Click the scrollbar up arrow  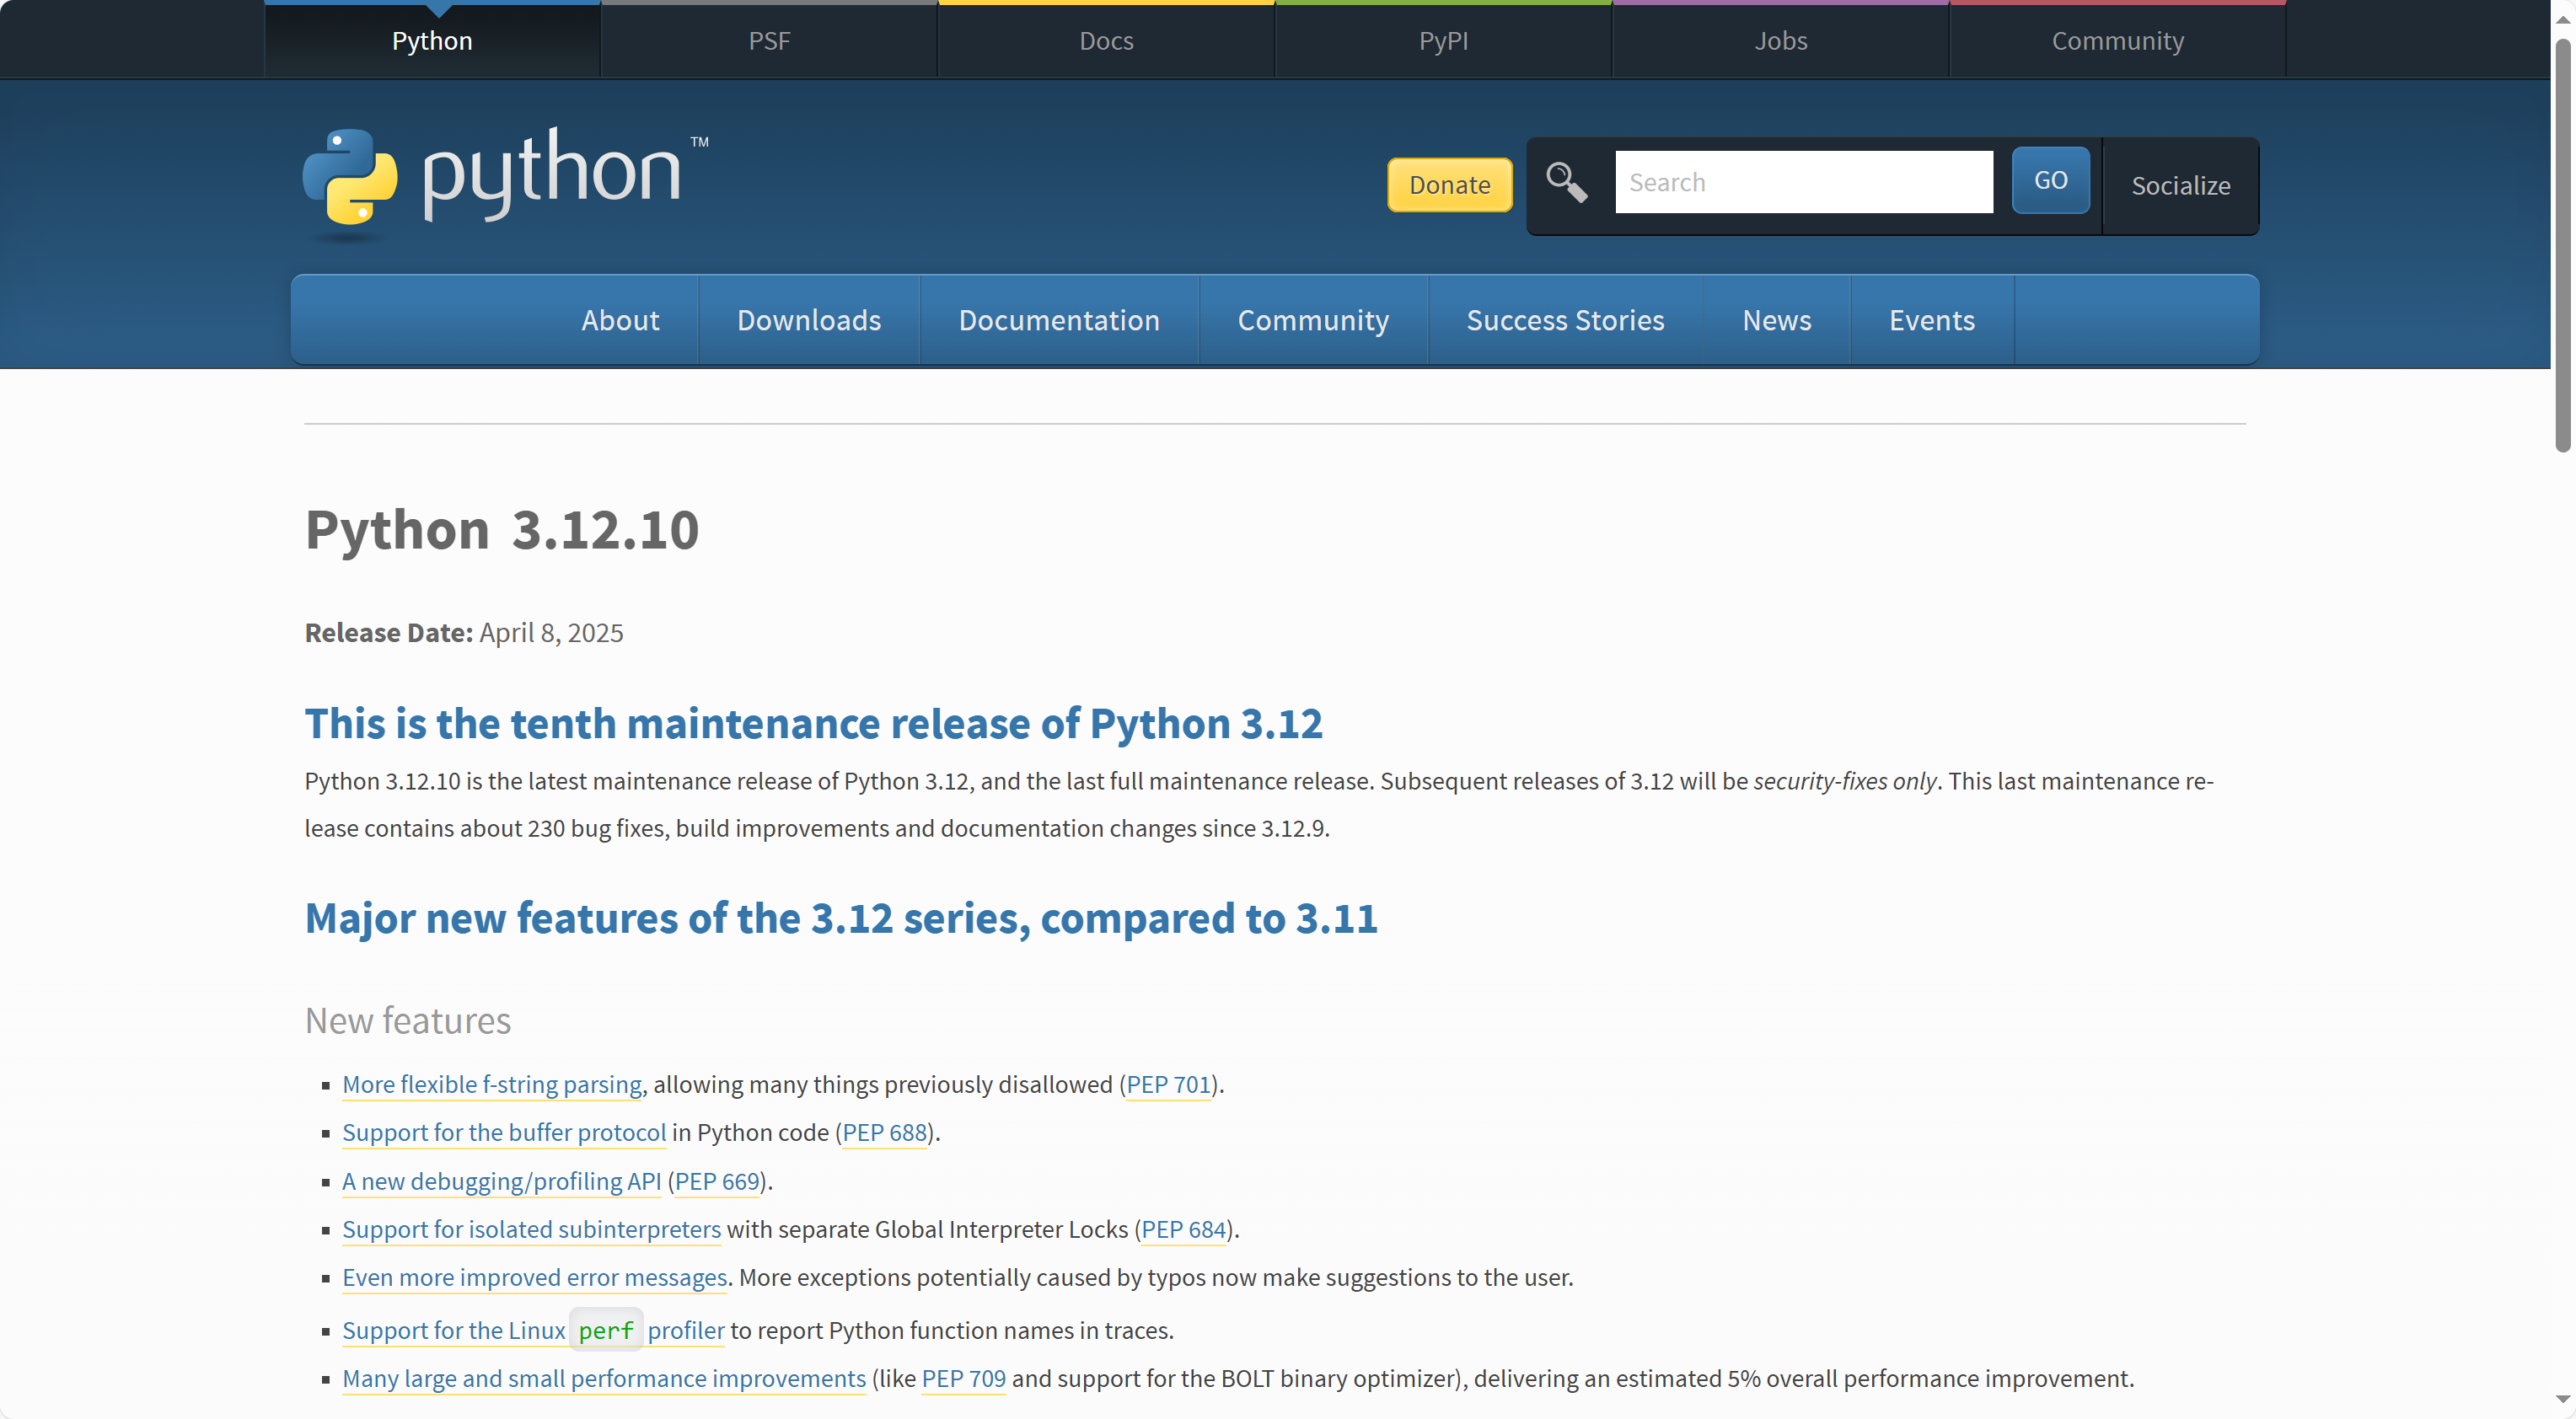click(2563, 19)
